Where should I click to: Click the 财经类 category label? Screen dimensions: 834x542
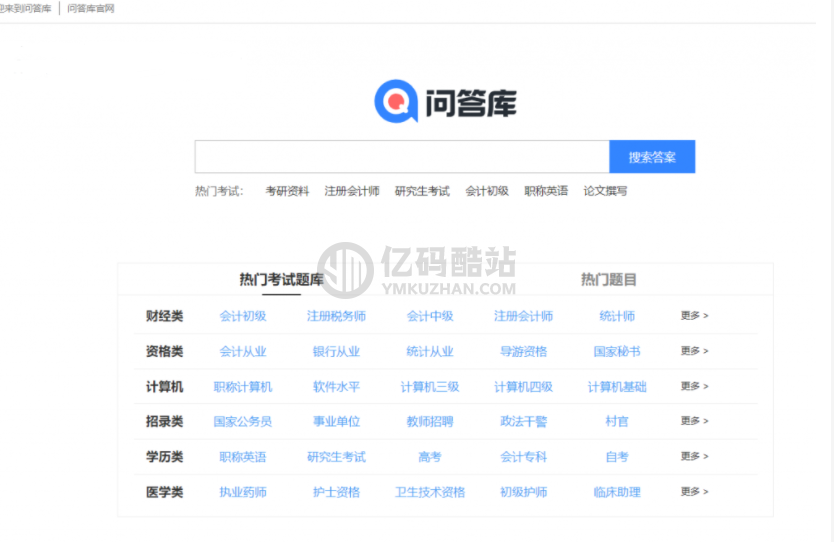coord(164,316)
